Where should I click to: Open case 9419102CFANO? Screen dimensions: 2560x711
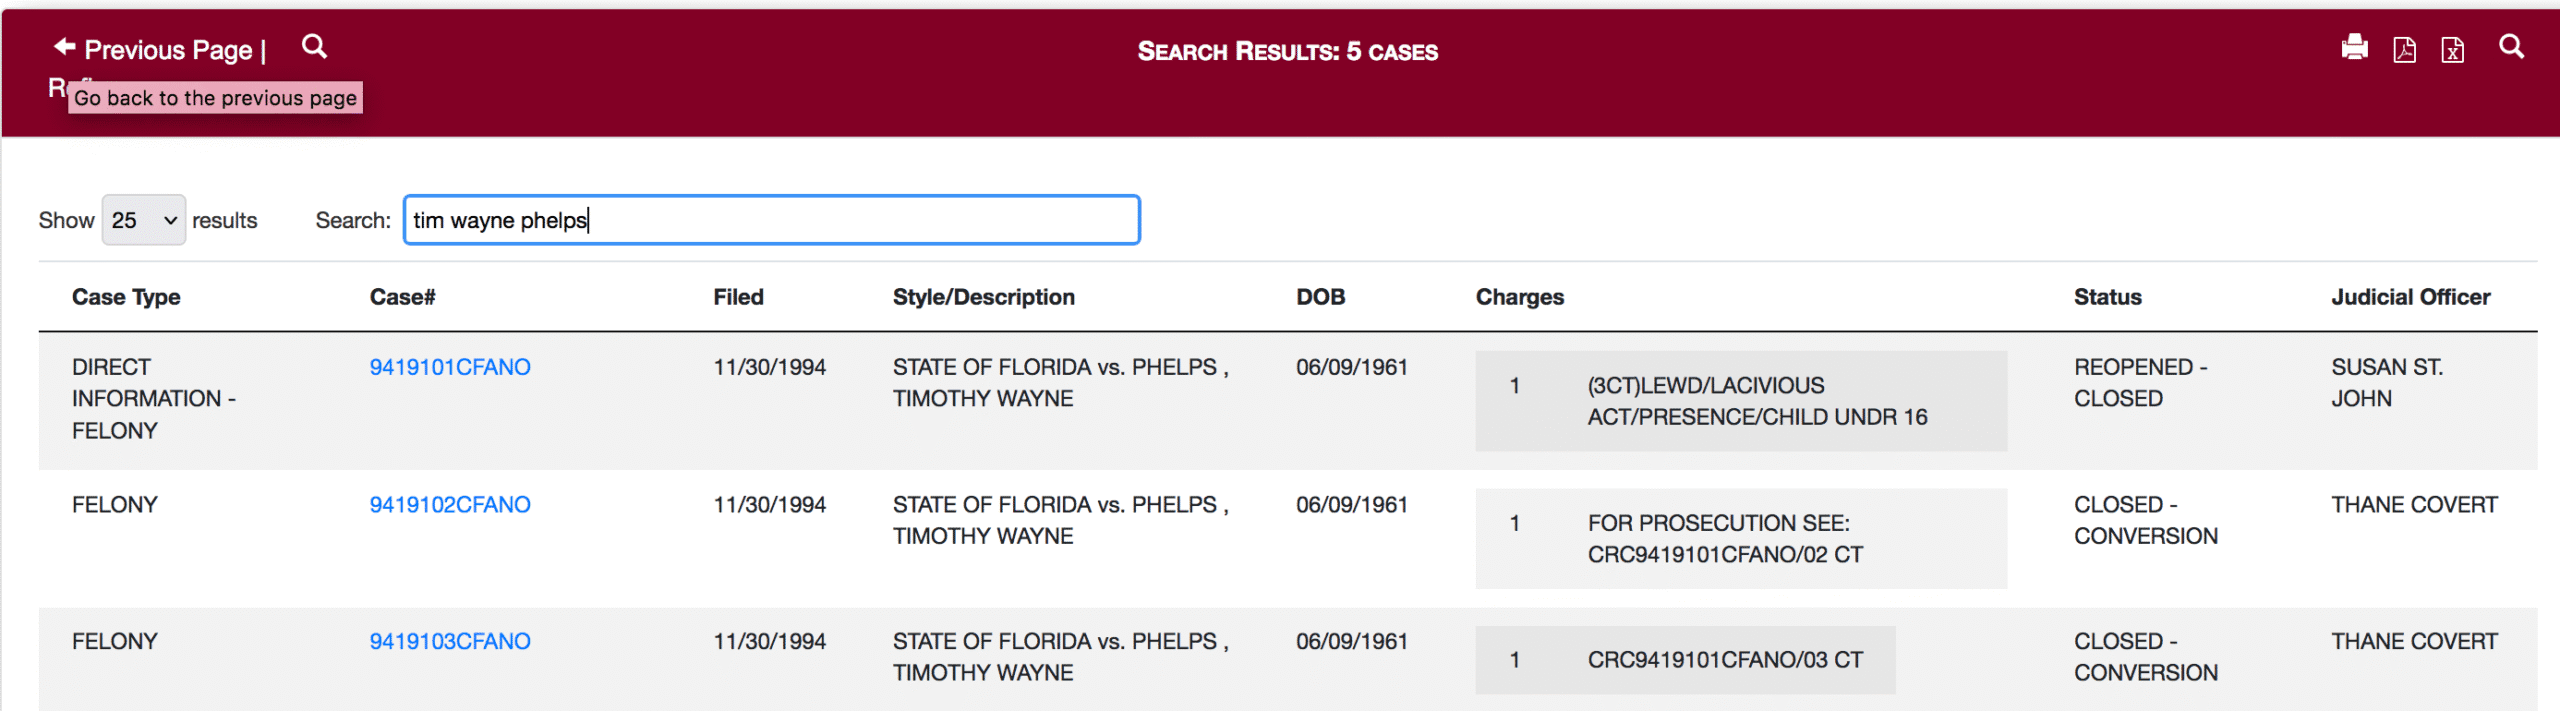pos(450,505)
